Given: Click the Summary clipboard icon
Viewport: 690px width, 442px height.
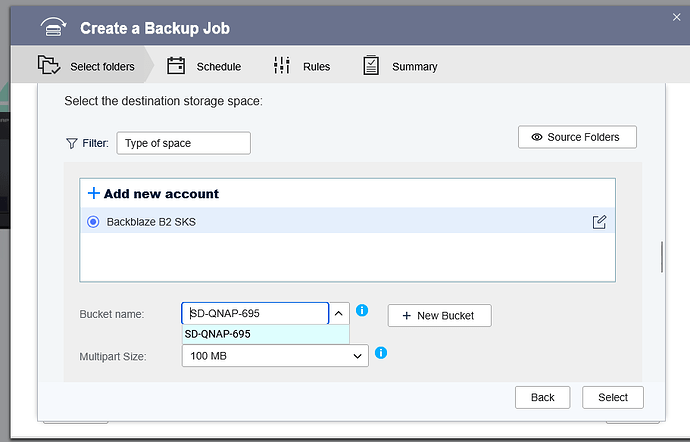Looking at the screenshot, I should coord(371,66).
